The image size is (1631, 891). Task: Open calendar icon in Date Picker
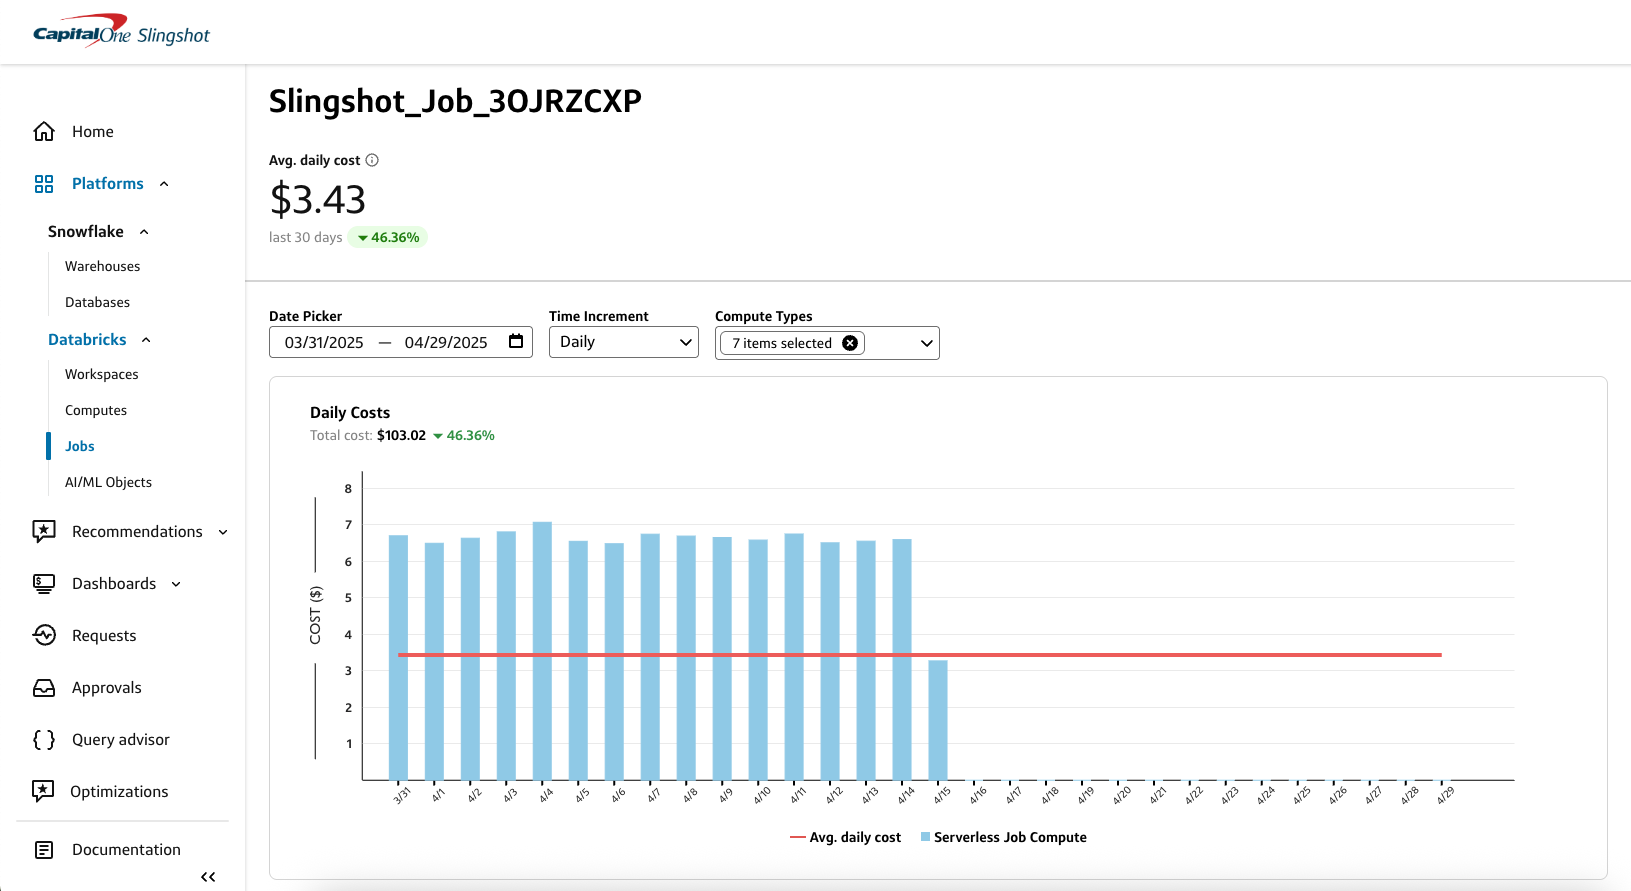coord(516,341)
